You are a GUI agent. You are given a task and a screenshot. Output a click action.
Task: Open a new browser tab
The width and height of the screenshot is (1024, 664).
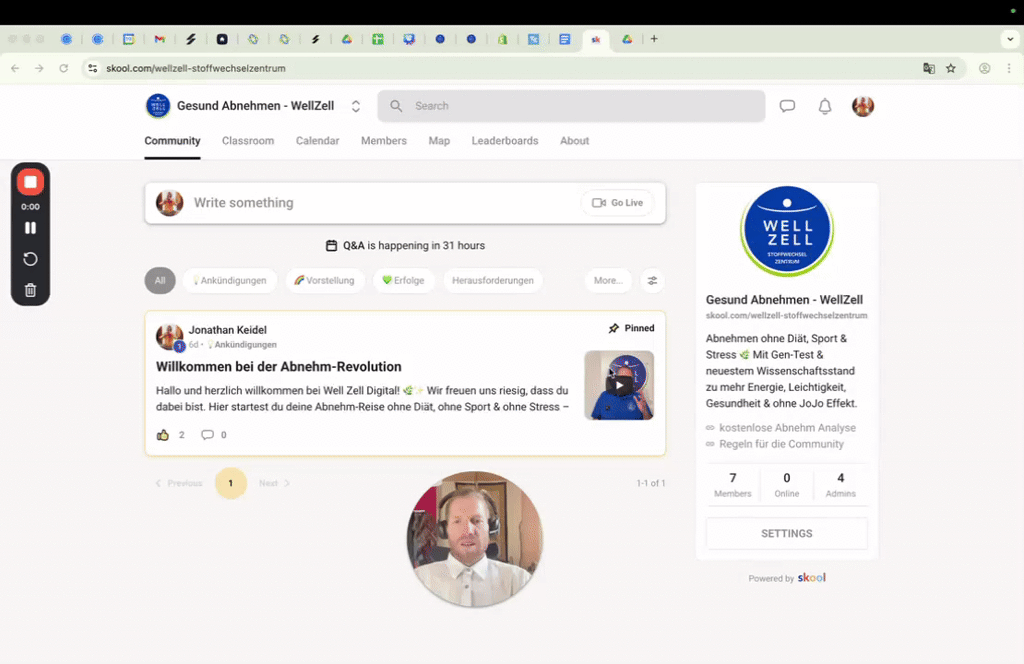654,39
